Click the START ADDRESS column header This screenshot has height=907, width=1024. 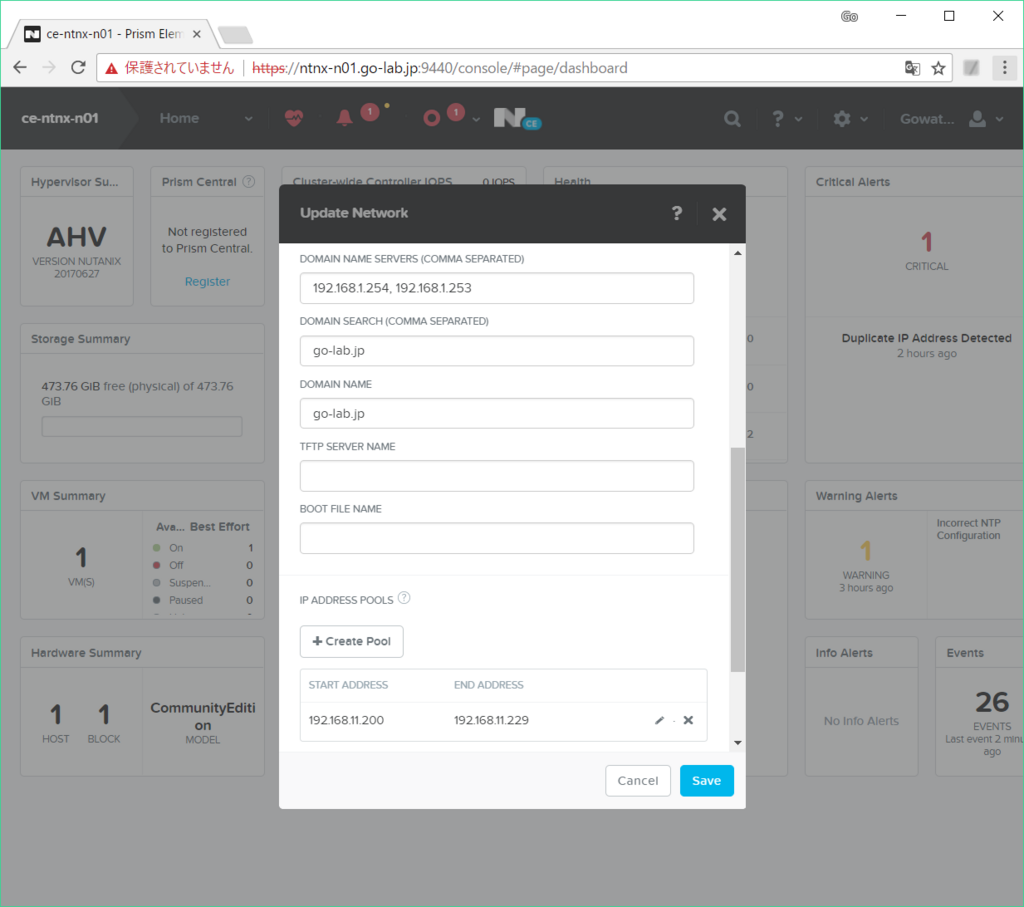point(348,685)
